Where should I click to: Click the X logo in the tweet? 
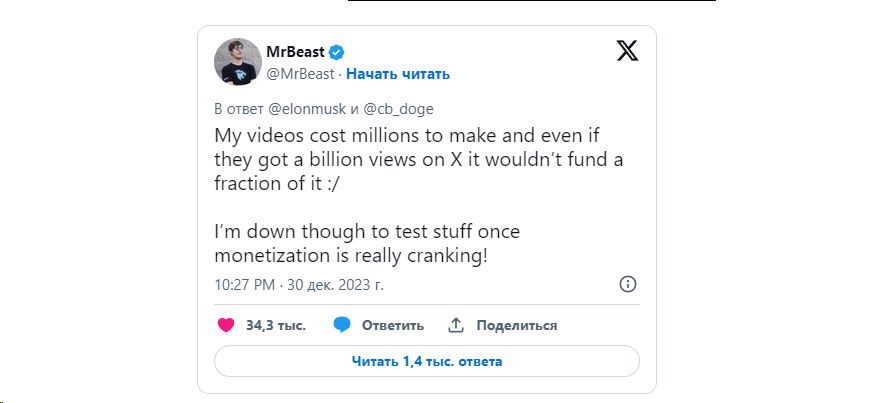pos(627,51)
